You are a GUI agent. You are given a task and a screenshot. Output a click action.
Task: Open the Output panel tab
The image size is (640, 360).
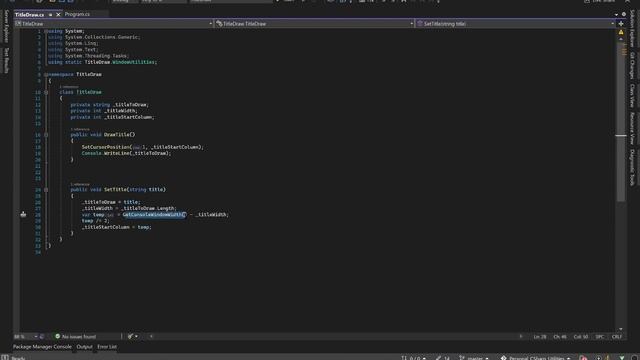(84, 347)
